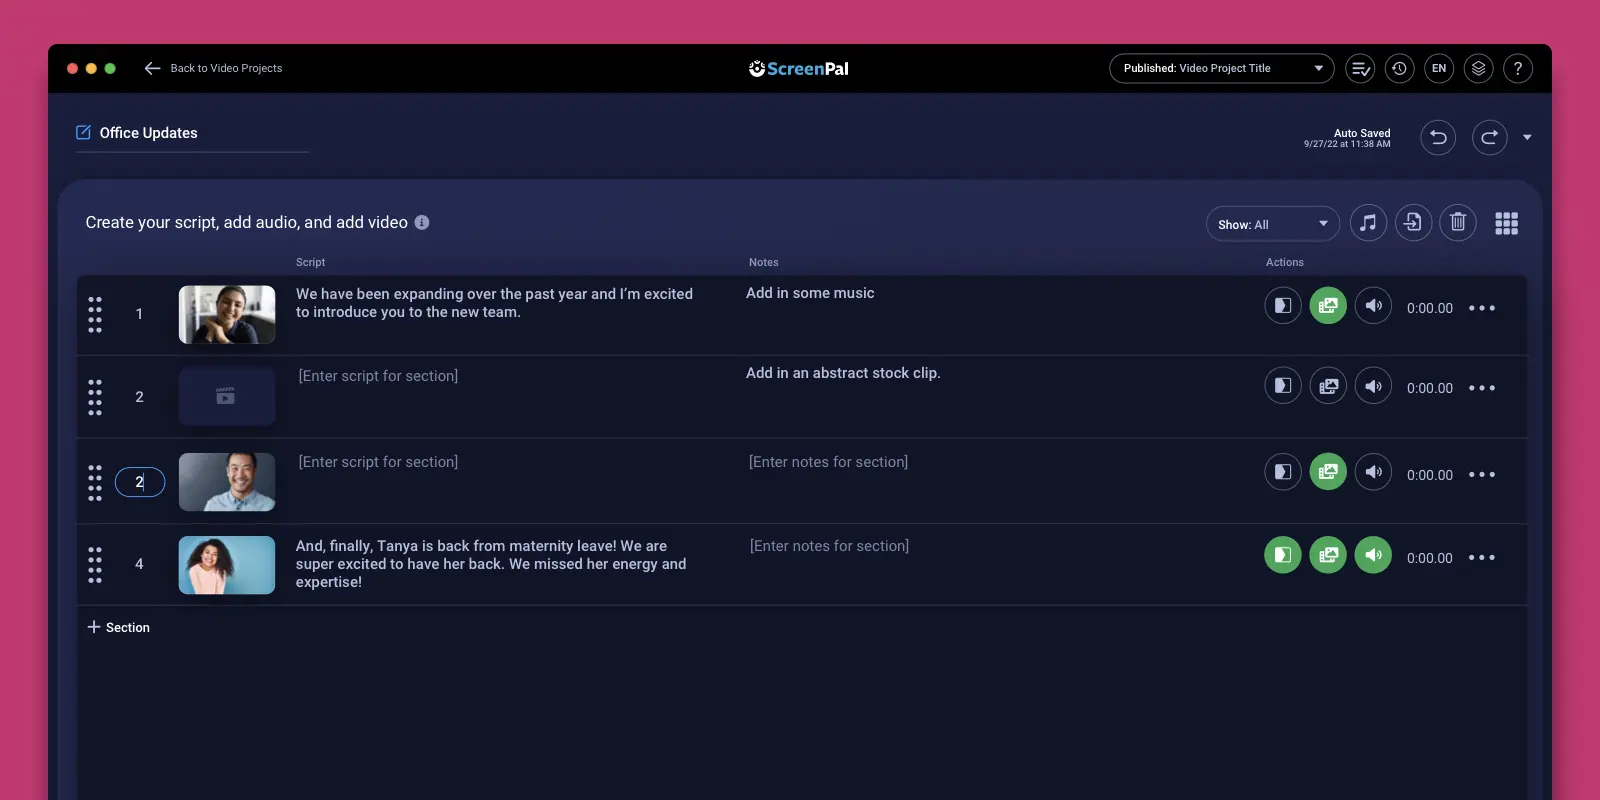Go back to Video Projects
Screen dimensions: 1600x800
click(213, 68)
